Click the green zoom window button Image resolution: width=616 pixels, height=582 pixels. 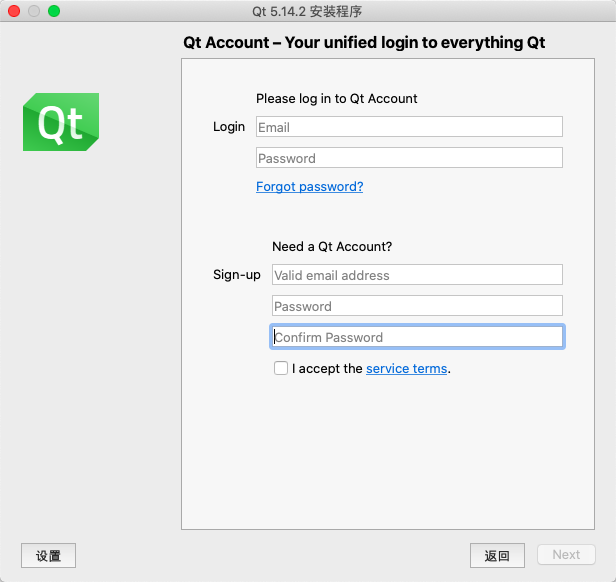pos(54,11)
